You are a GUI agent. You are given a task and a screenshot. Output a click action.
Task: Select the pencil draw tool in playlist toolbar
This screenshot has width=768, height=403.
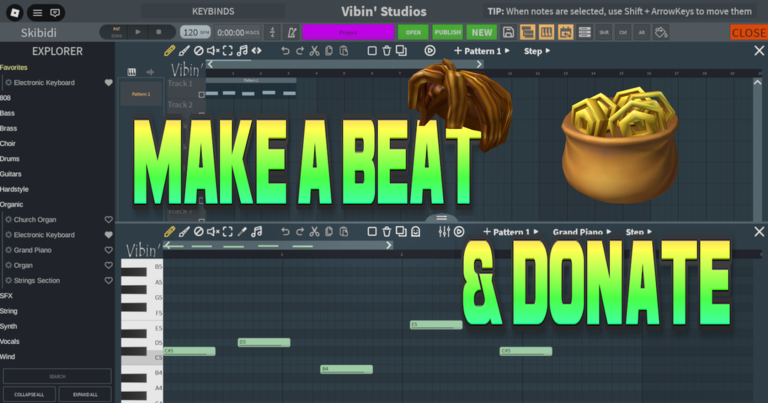coord(169,51)
